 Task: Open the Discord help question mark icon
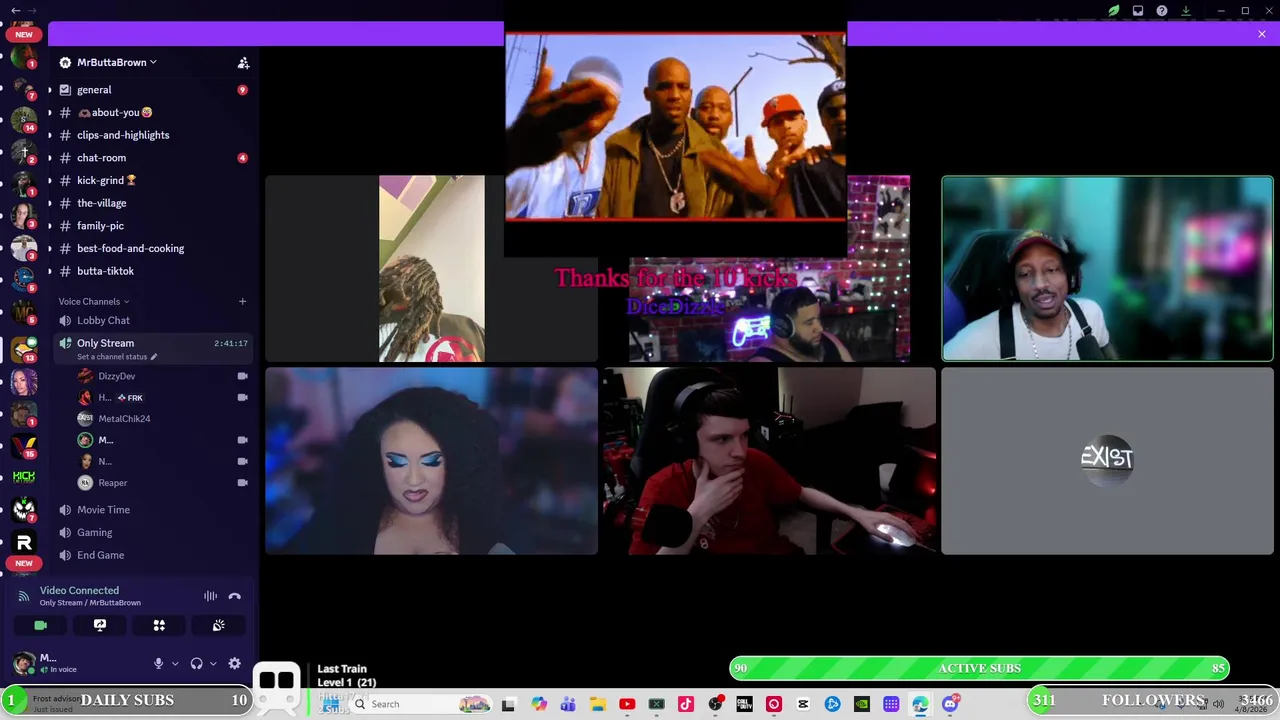pyautogui.click(x=1162, y=10)
